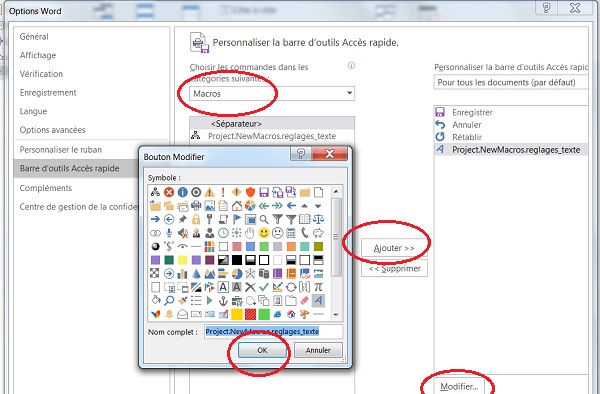Pick the paint bucket symbol
Viewport: 600px width, 394px height.
coord(155,301)
